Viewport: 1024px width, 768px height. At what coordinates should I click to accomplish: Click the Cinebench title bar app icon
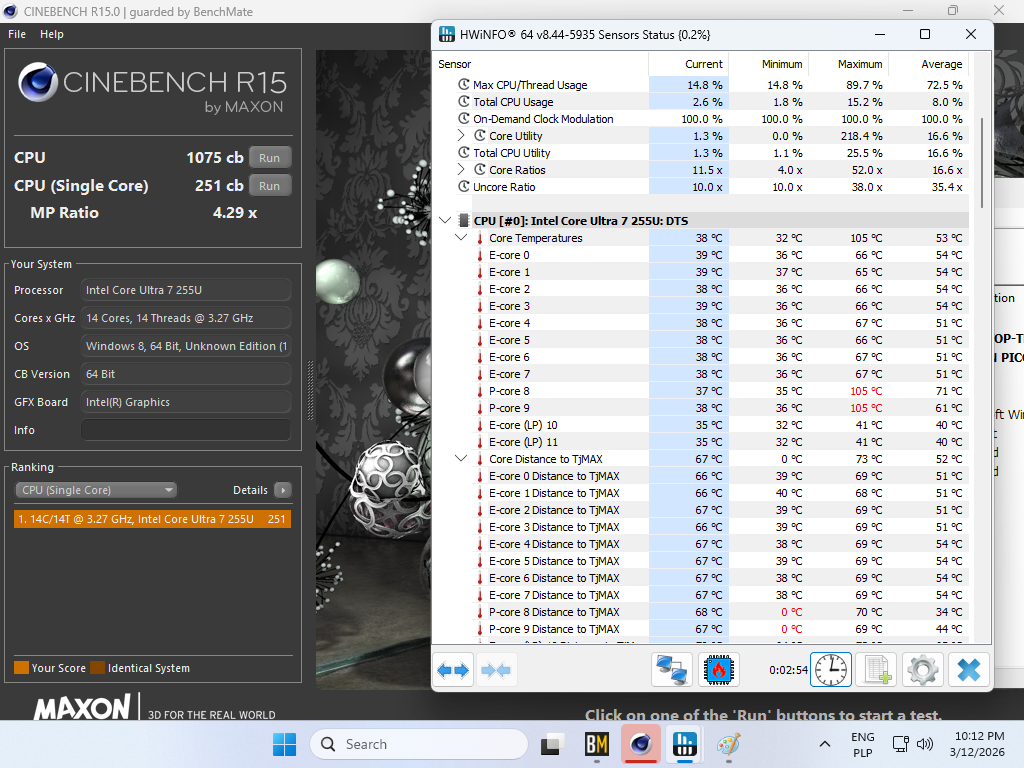coord(10,11)
